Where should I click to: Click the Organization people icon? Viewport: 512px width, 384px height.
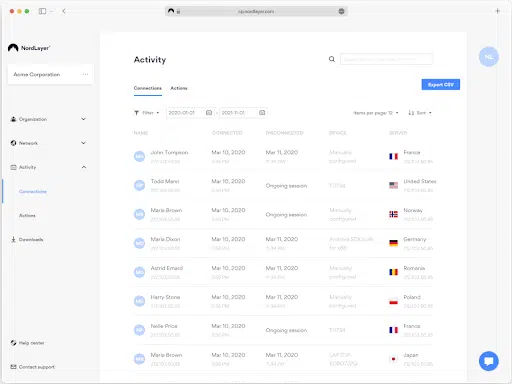13,119
